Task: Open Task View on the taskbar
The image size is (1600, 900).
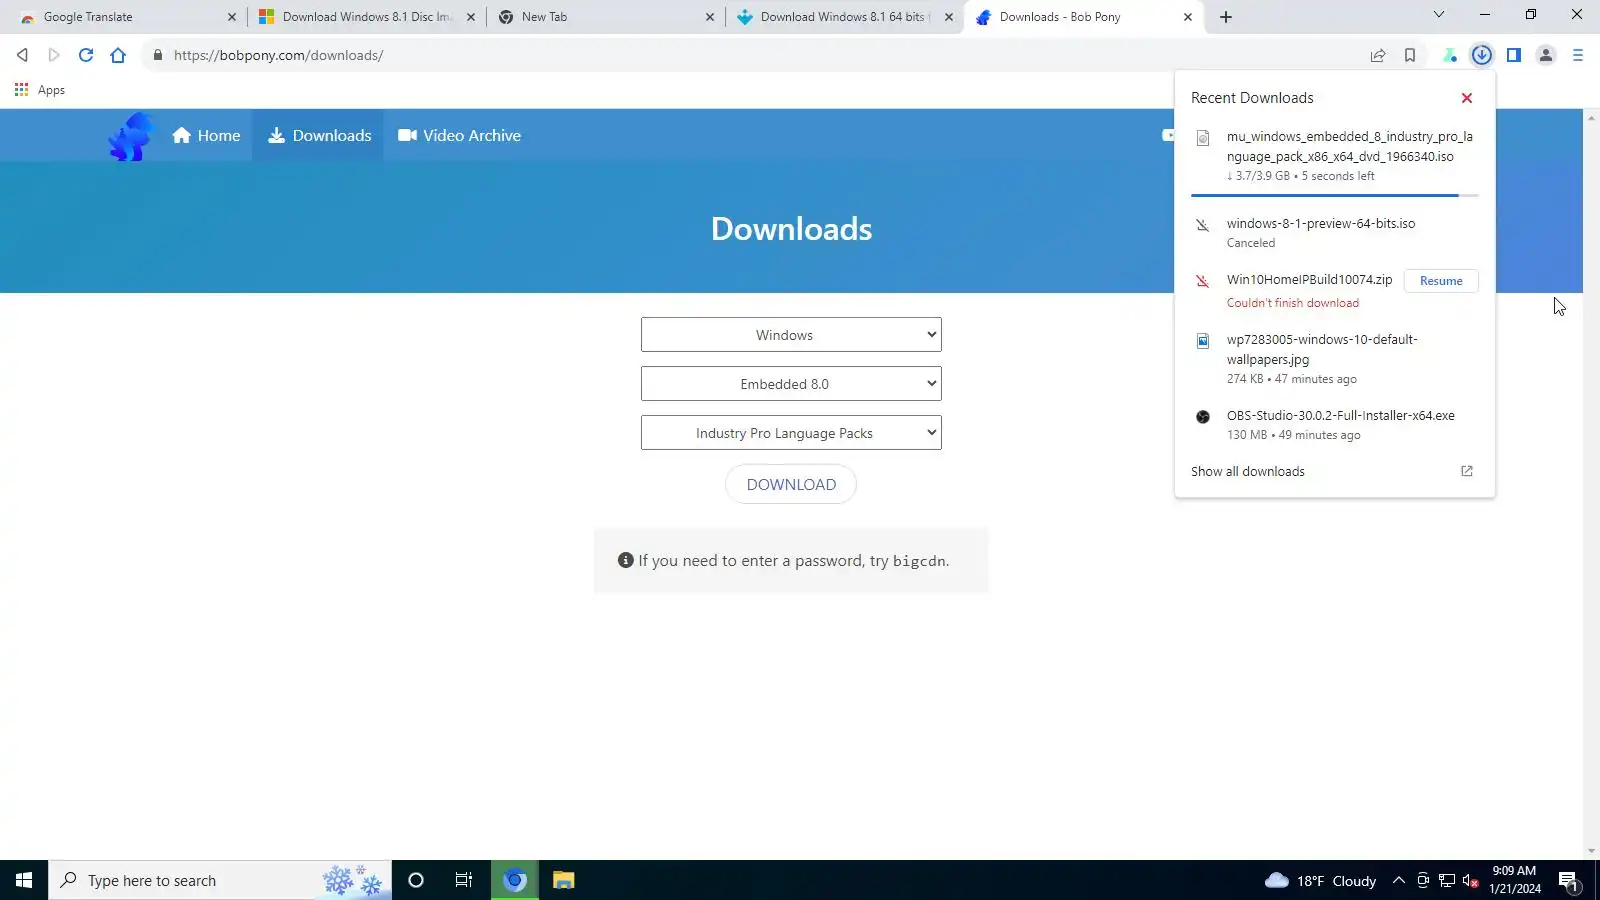Action: point(464,880)
